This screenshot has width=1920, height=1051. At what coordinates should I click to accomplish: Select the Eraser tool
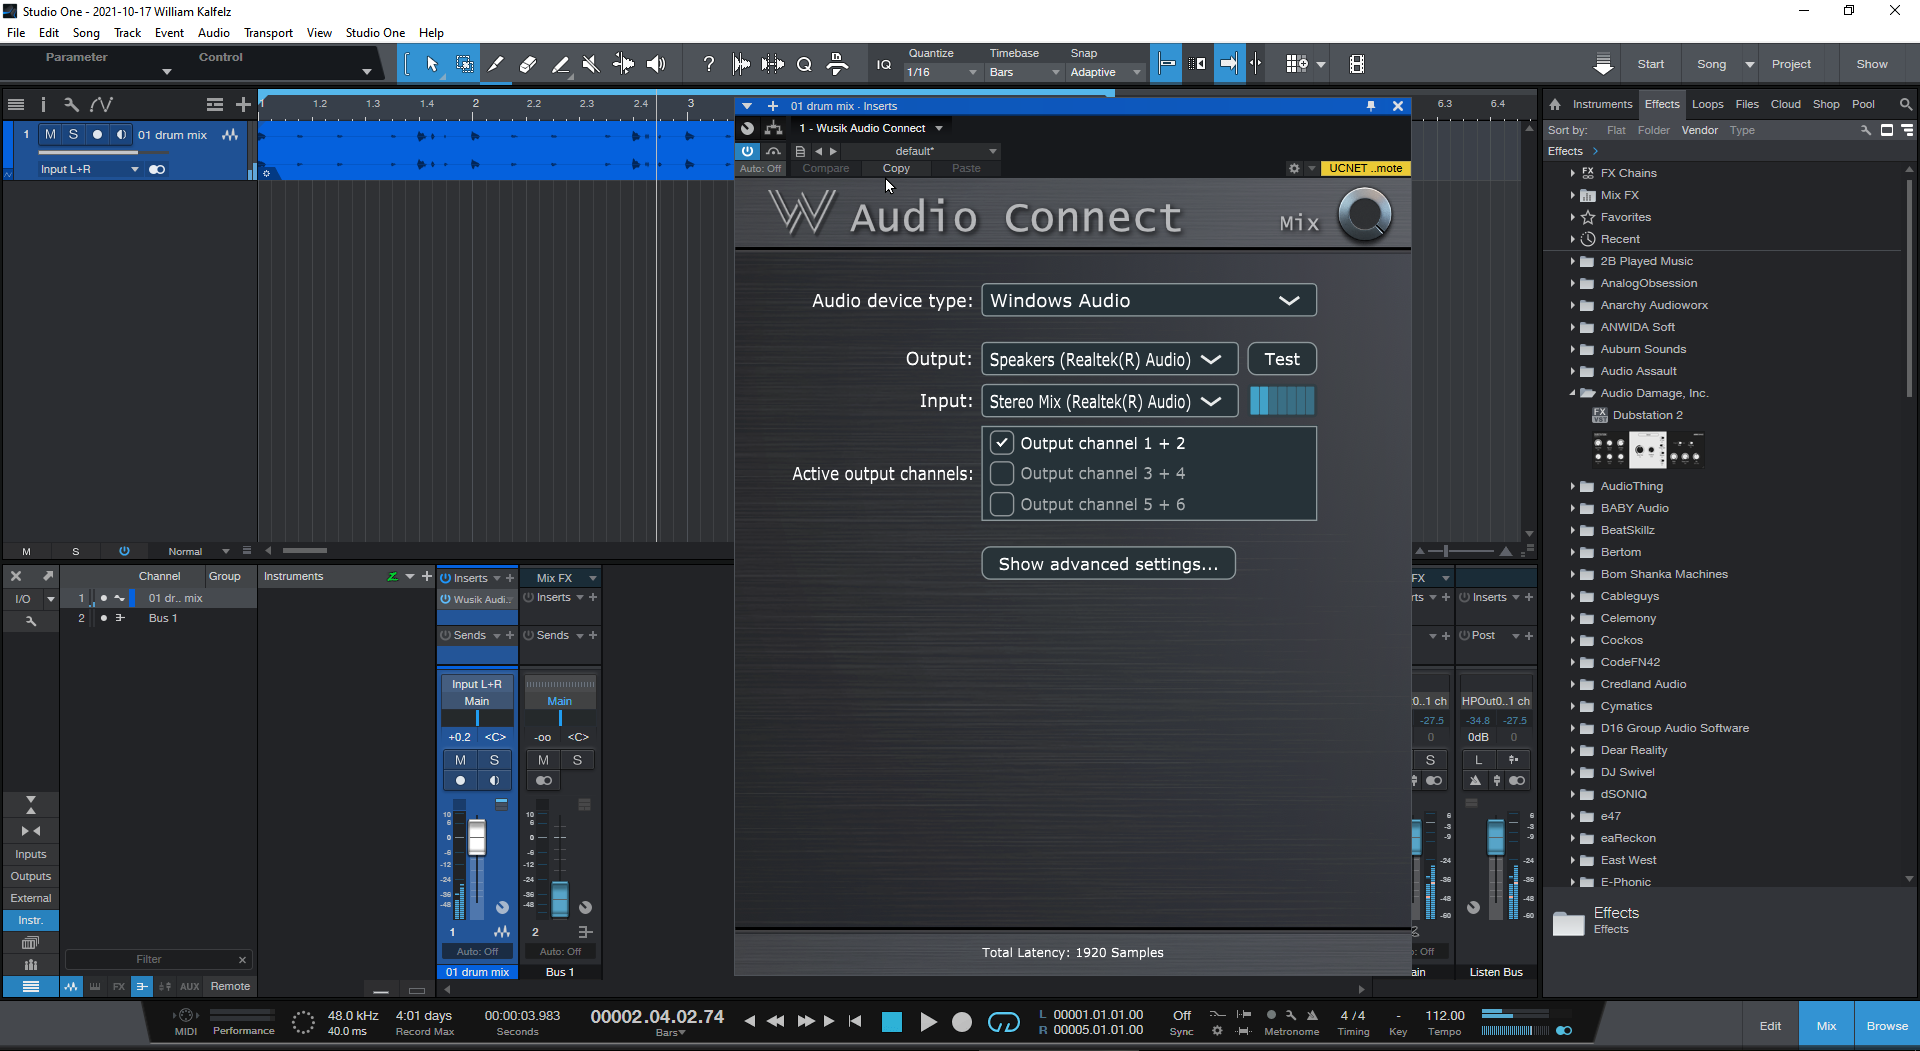pos(528,64)
